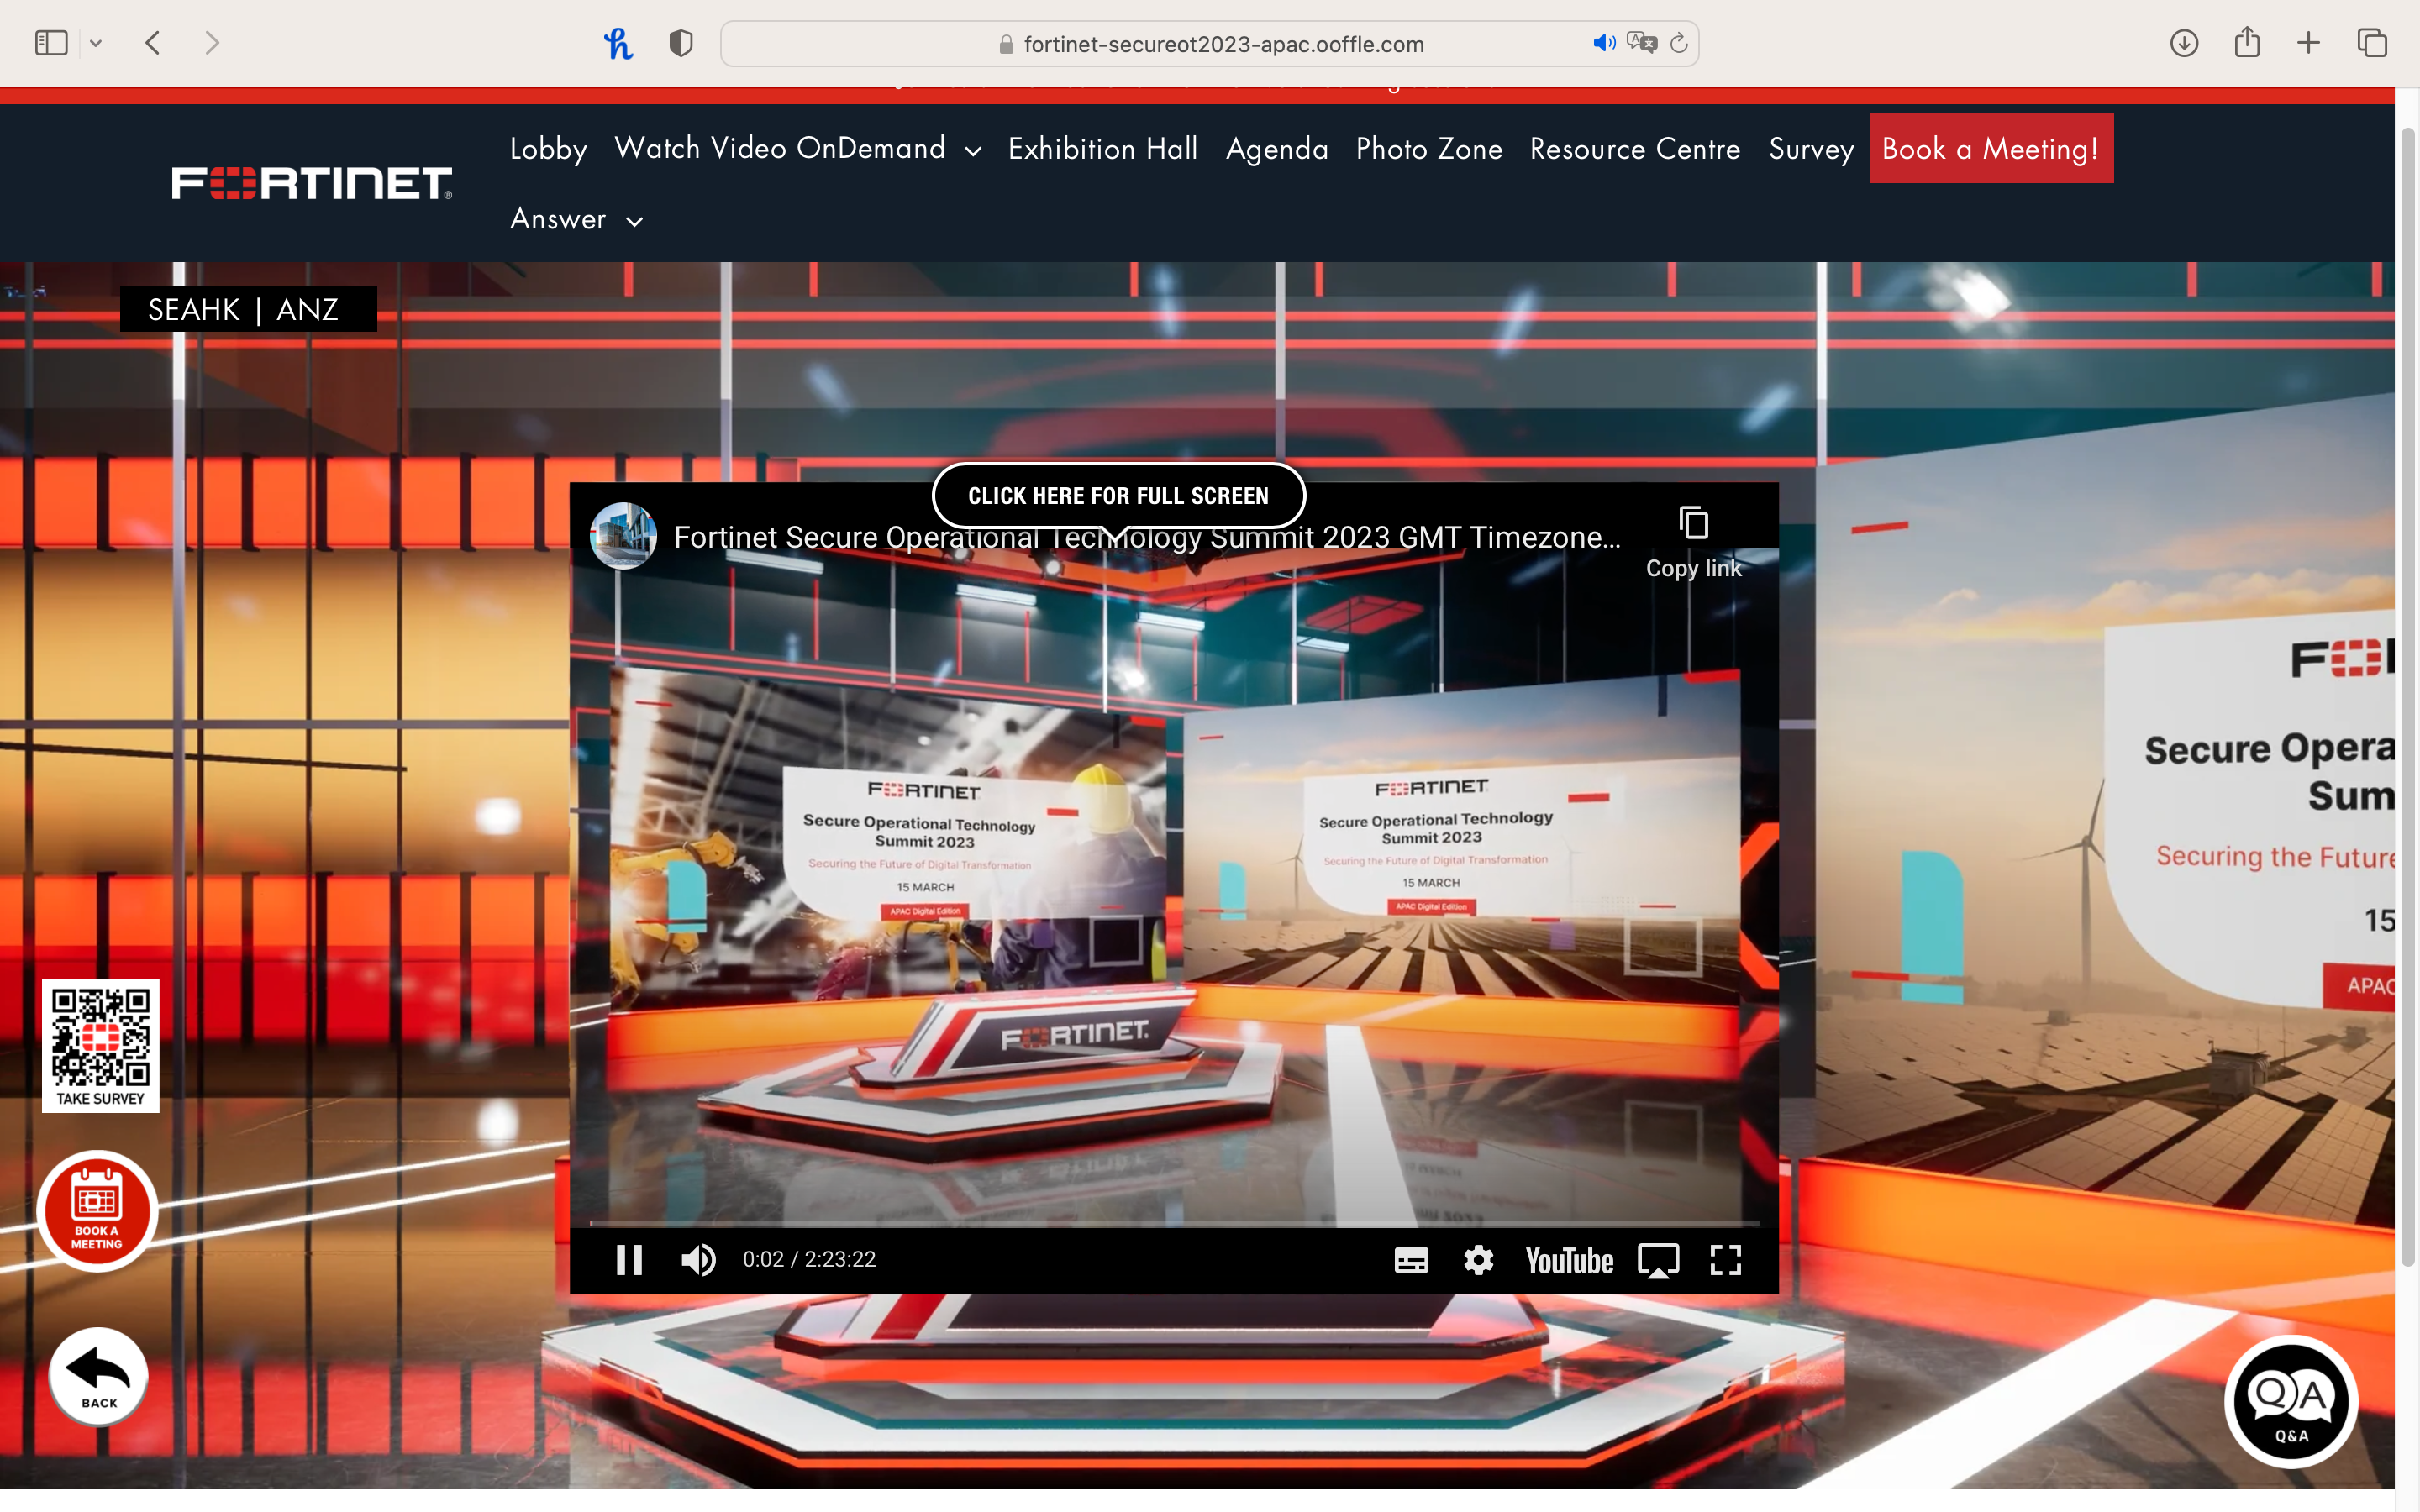This screenshot has width=2420, height=1512.
Task: Go back to previous page
Action: coord(153,43)
